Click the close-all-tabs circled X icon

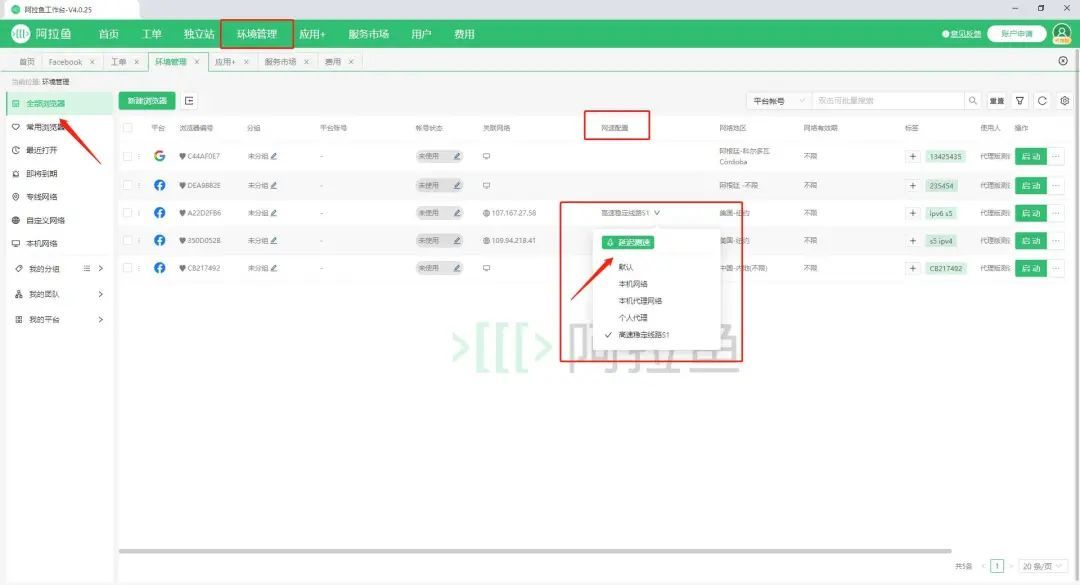1063,61
